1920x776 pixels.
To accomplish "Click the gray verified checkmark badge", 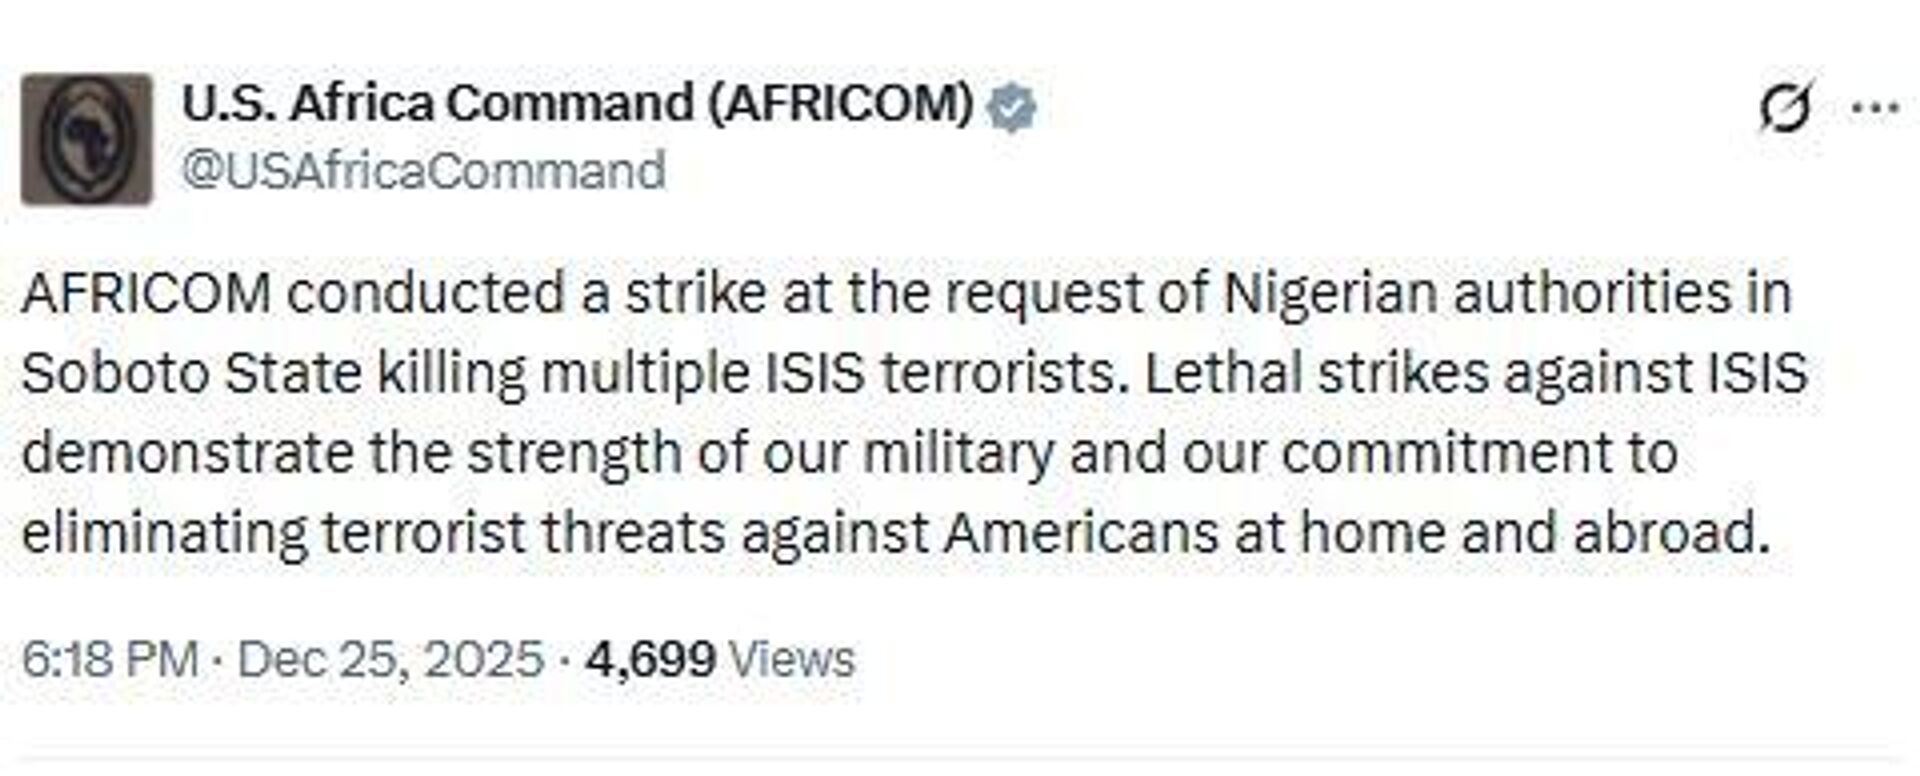I will click(x=1012, y=108).
